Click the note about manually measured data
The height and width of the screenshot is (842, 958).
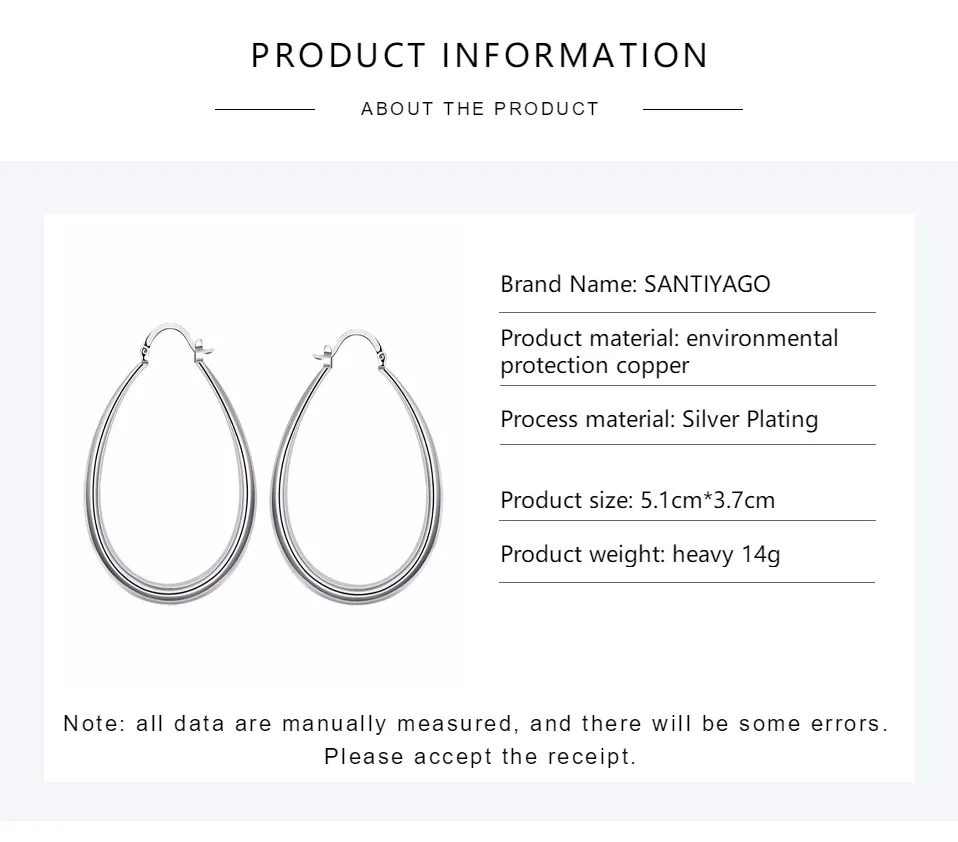tap(475, 723)
